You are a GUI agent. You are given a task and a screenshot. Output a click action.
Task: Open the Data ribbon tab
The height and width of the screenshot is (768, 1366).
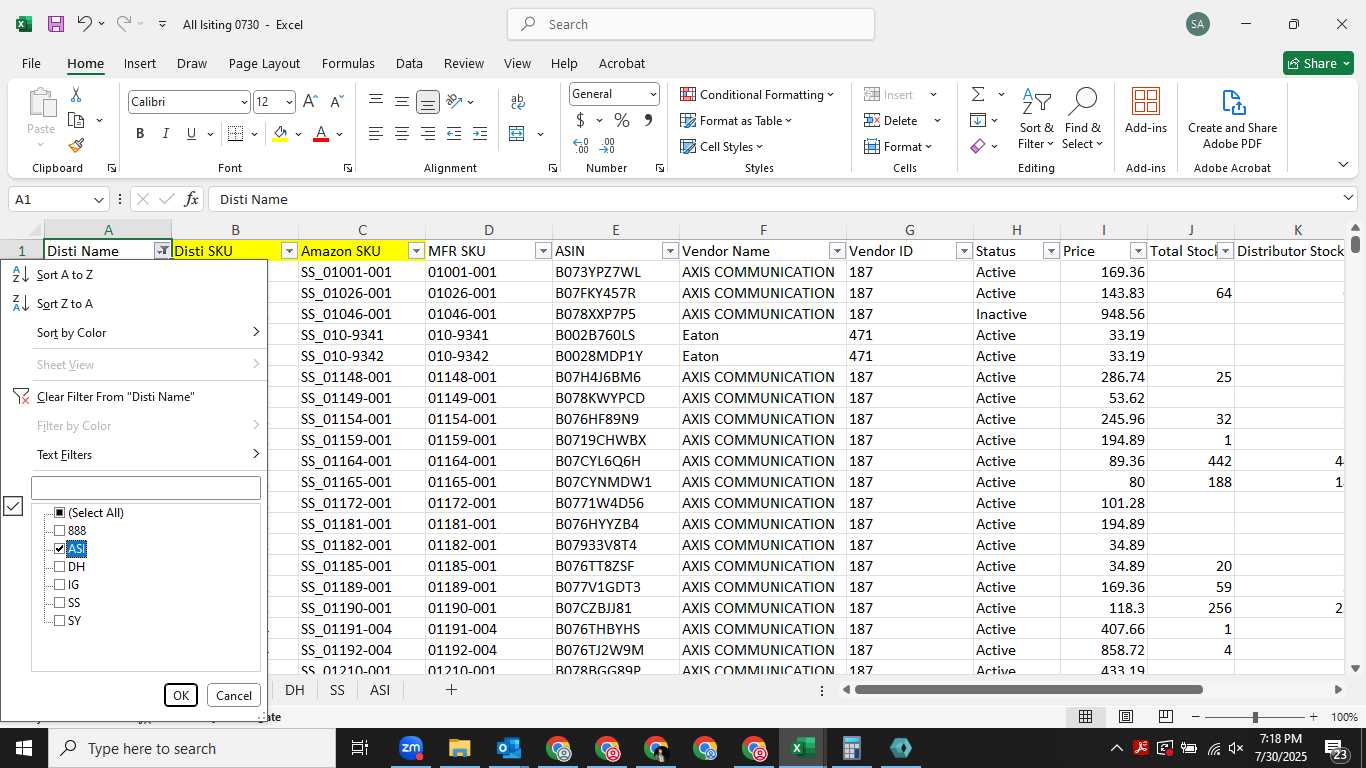pos(409,63)
